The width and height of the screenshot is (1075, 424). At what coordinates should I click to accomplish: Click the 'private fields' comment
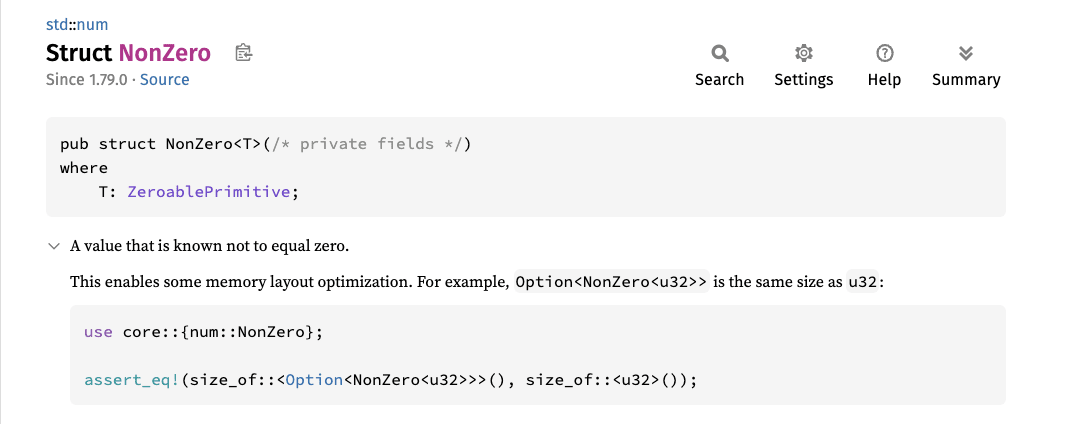380,144
